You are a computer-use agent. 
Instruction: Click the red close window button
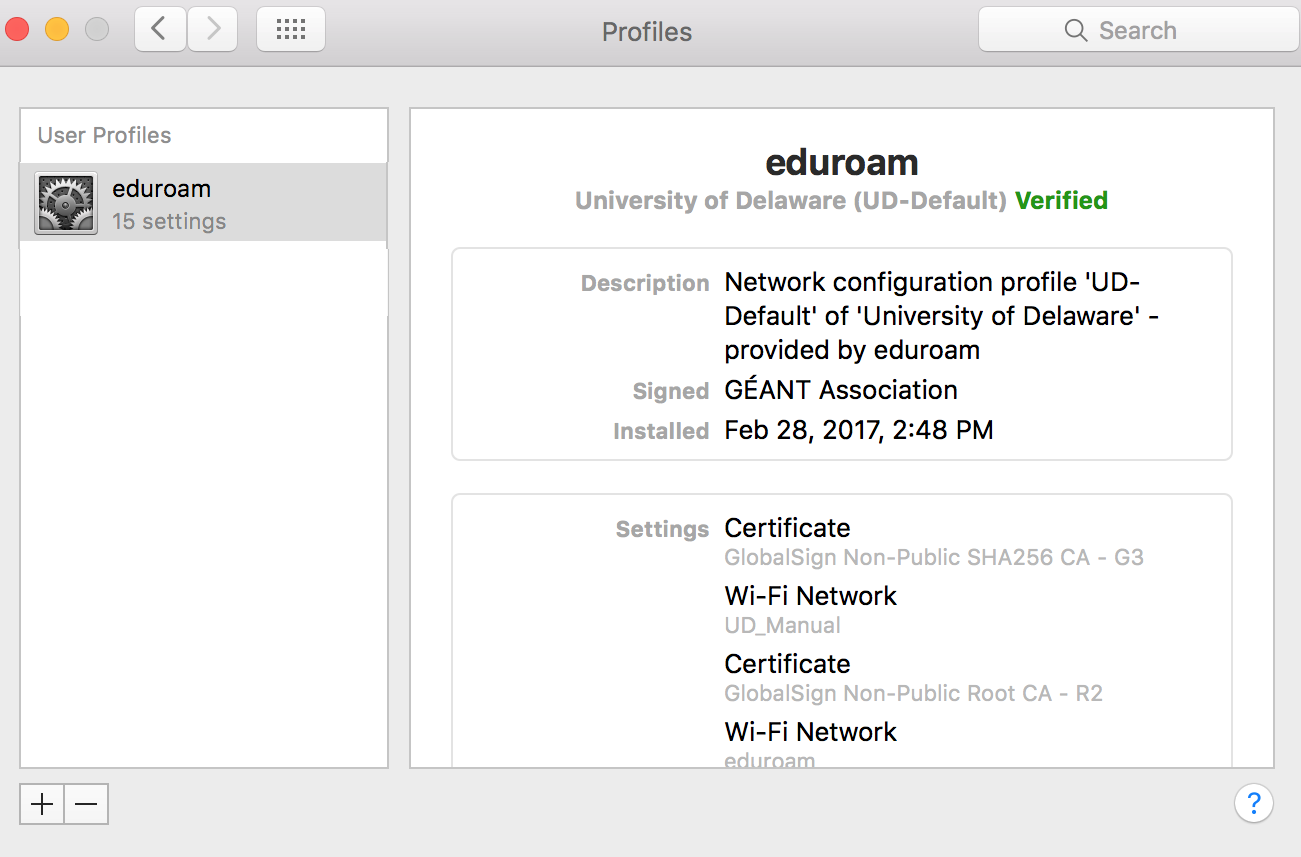17,30
